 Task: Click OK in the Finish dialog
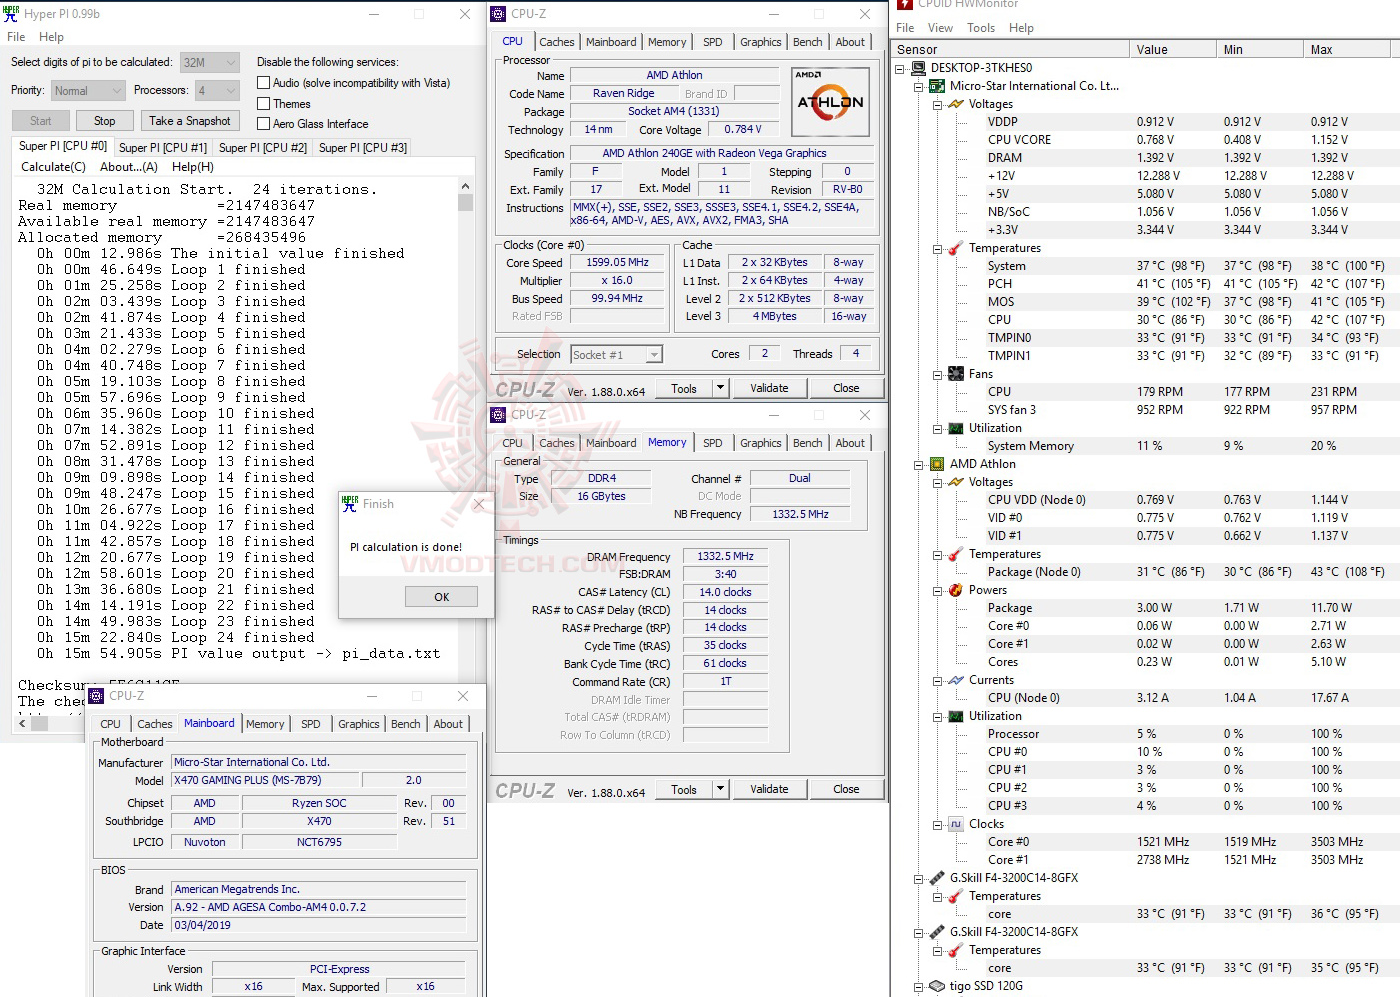tap(441, 597)
